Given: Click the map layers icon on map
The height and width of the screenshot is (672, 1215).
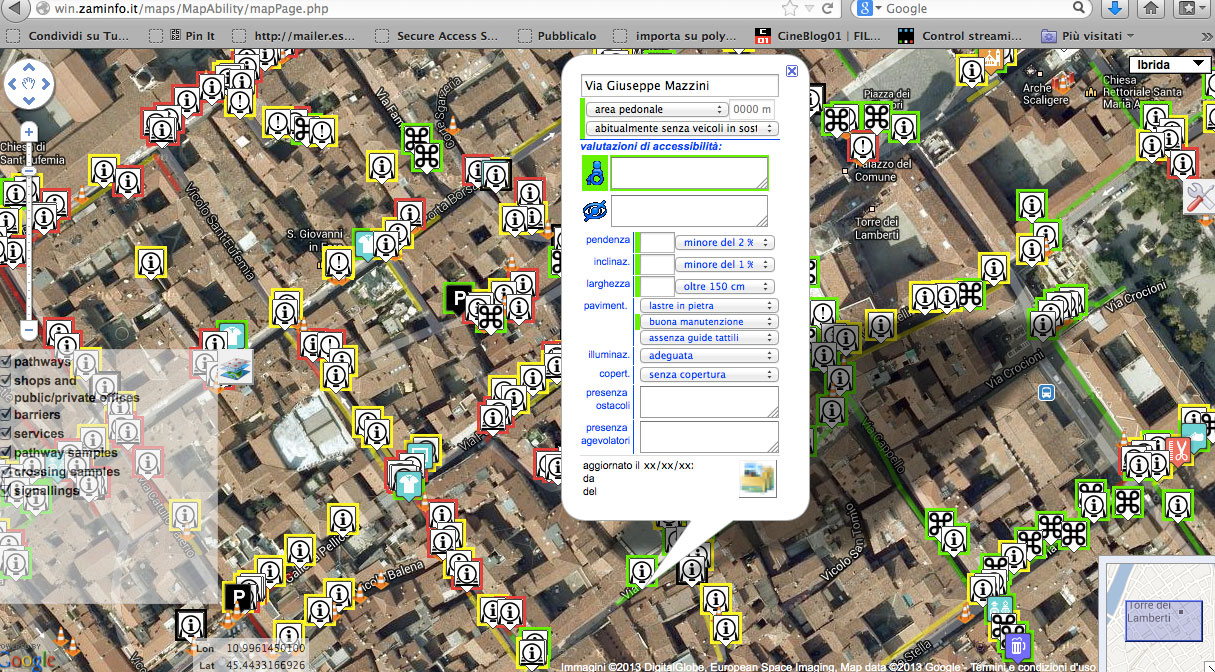Looking at the screenshot, I should (x=235, y=366).
